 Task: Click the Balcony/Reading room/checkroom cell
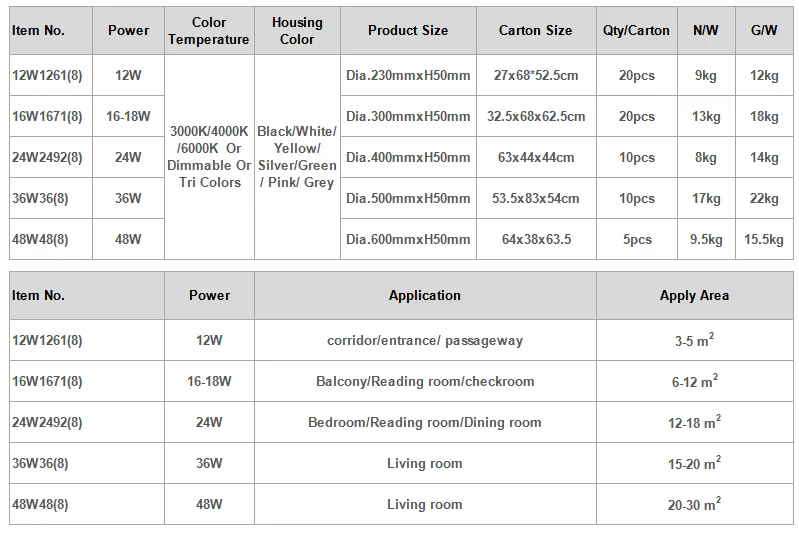425,382
